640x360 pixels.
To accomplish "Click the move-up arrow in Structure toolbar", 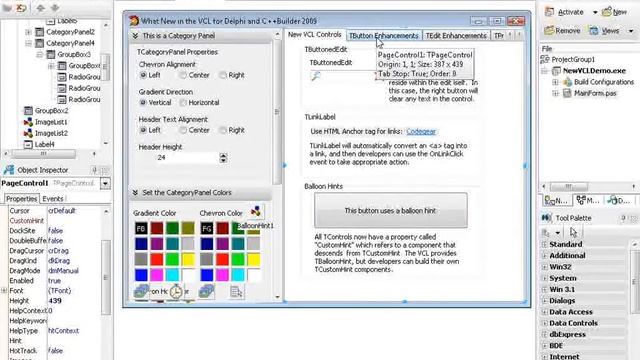I will click(40, 8).
